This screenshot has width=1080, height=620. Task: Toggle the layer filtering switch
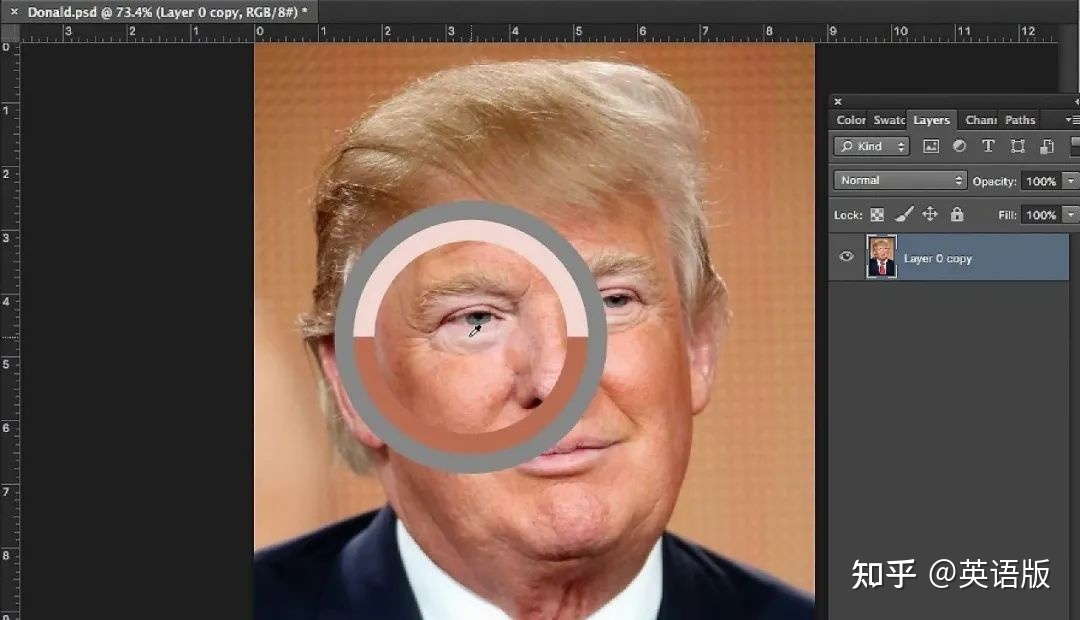[x=1075, y=146]
